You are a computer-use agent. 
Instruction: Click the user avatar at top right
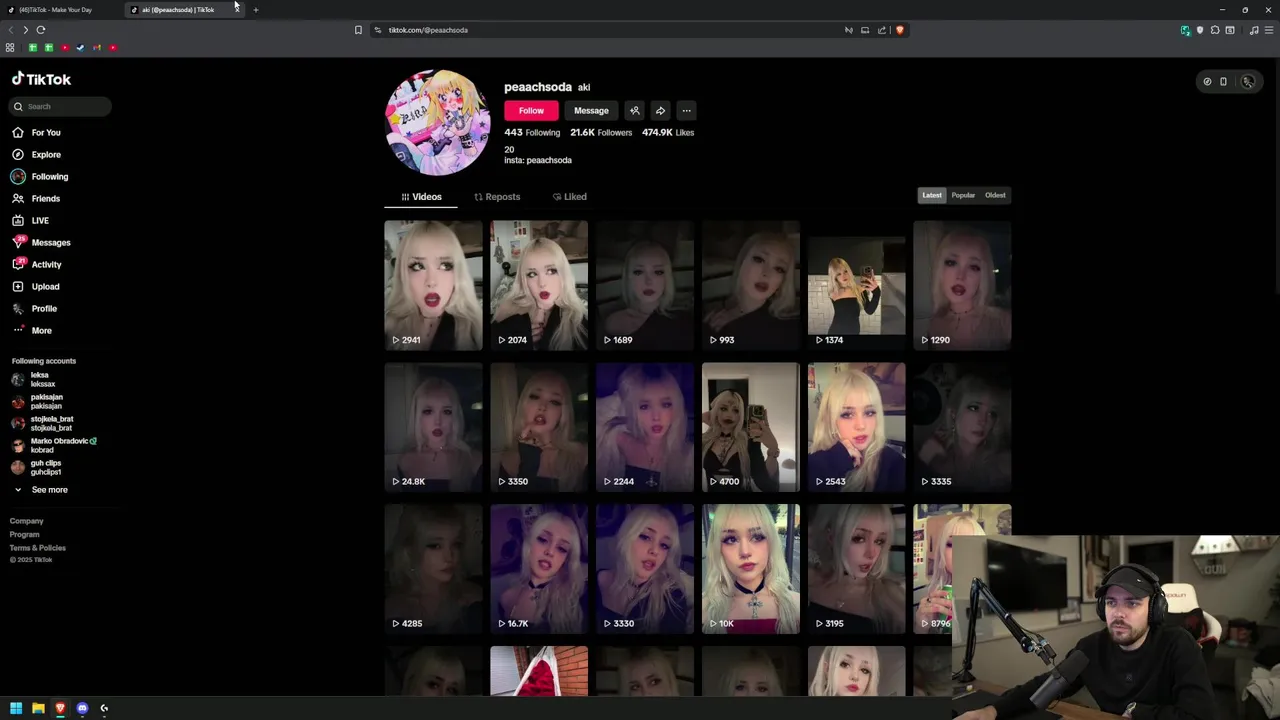coord(1248,82)
